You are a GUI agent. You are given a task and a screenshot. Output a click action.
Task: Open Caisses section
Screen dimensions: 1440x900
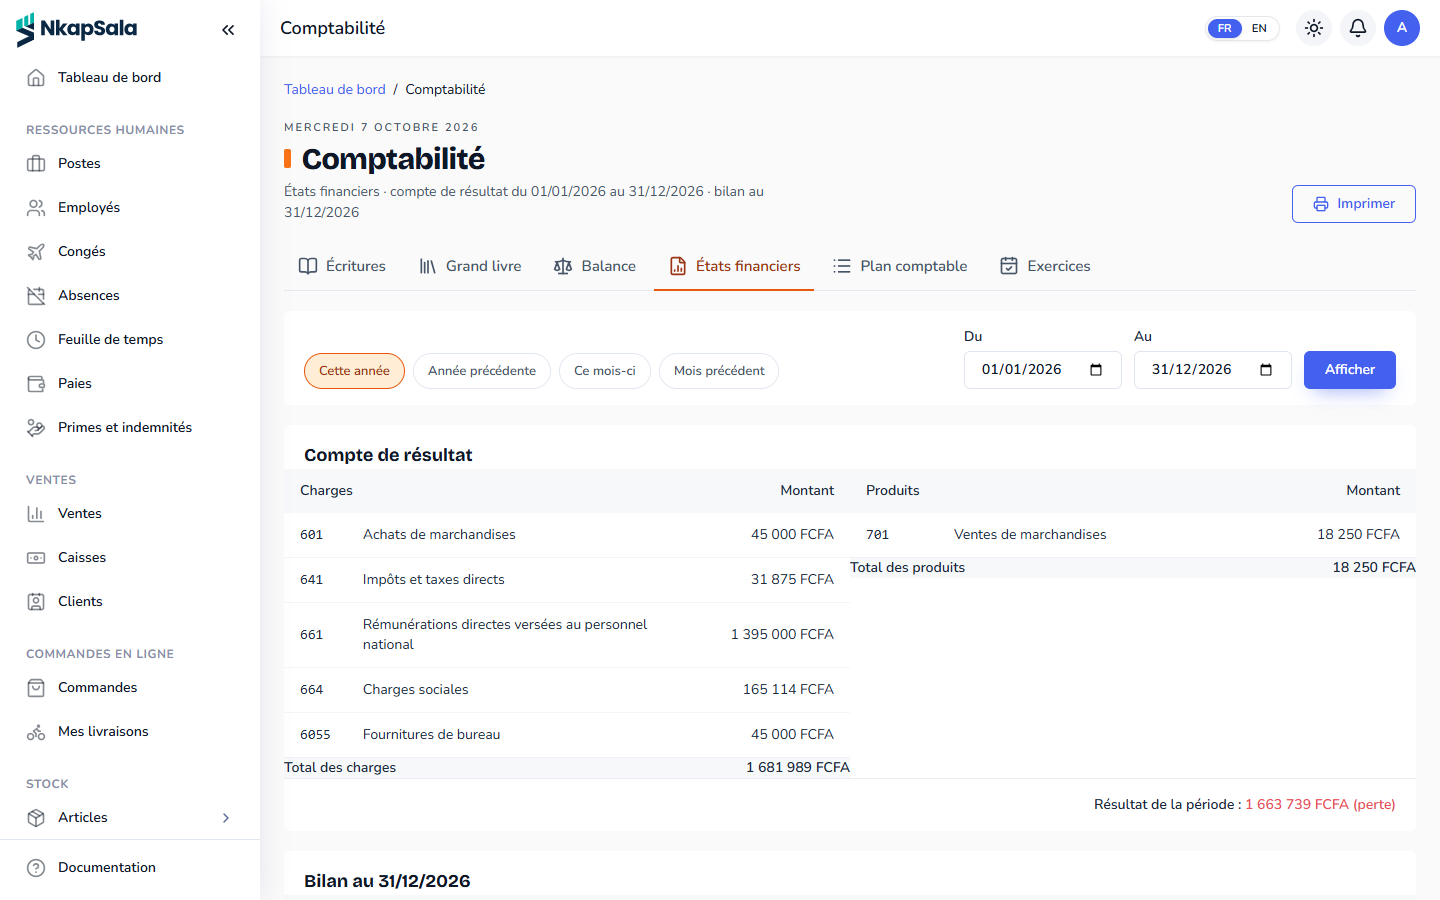(130, 557)
